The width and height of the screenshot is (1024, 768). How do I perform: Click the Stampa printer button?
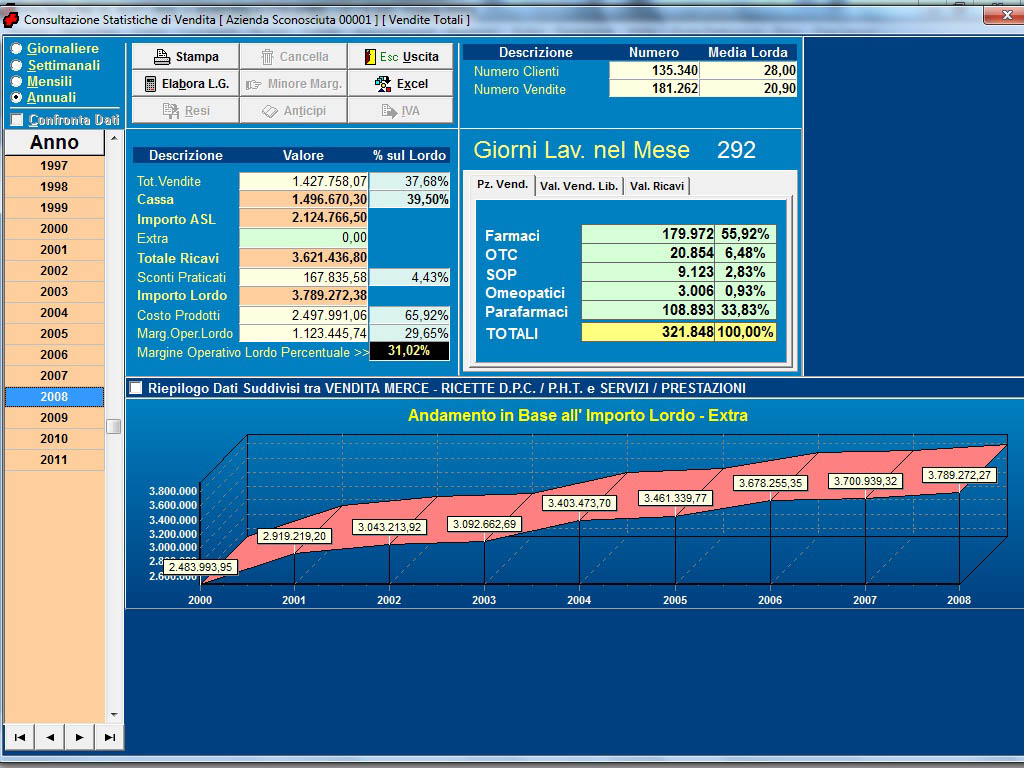click(x=185, y=57)
